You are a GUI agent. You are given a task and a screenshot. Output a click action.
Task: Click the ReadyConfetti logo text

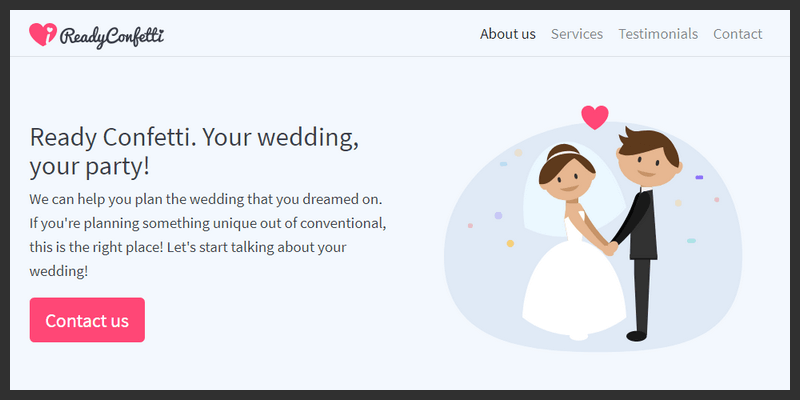pos(111,37)
